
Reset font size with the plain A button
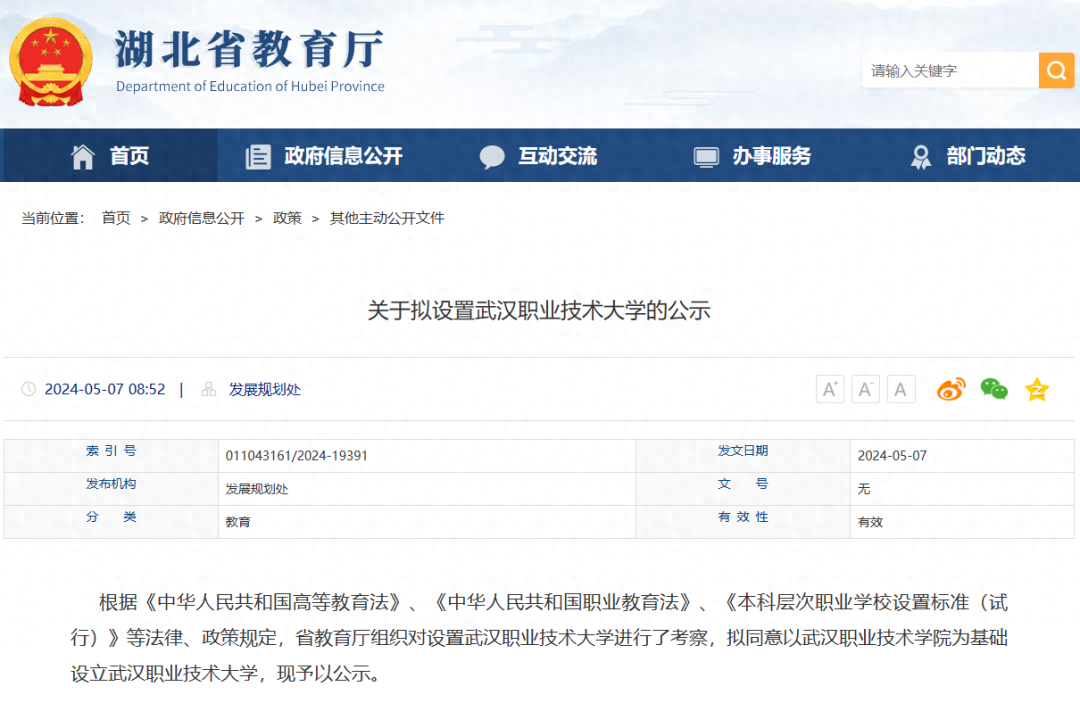point(901,389)
